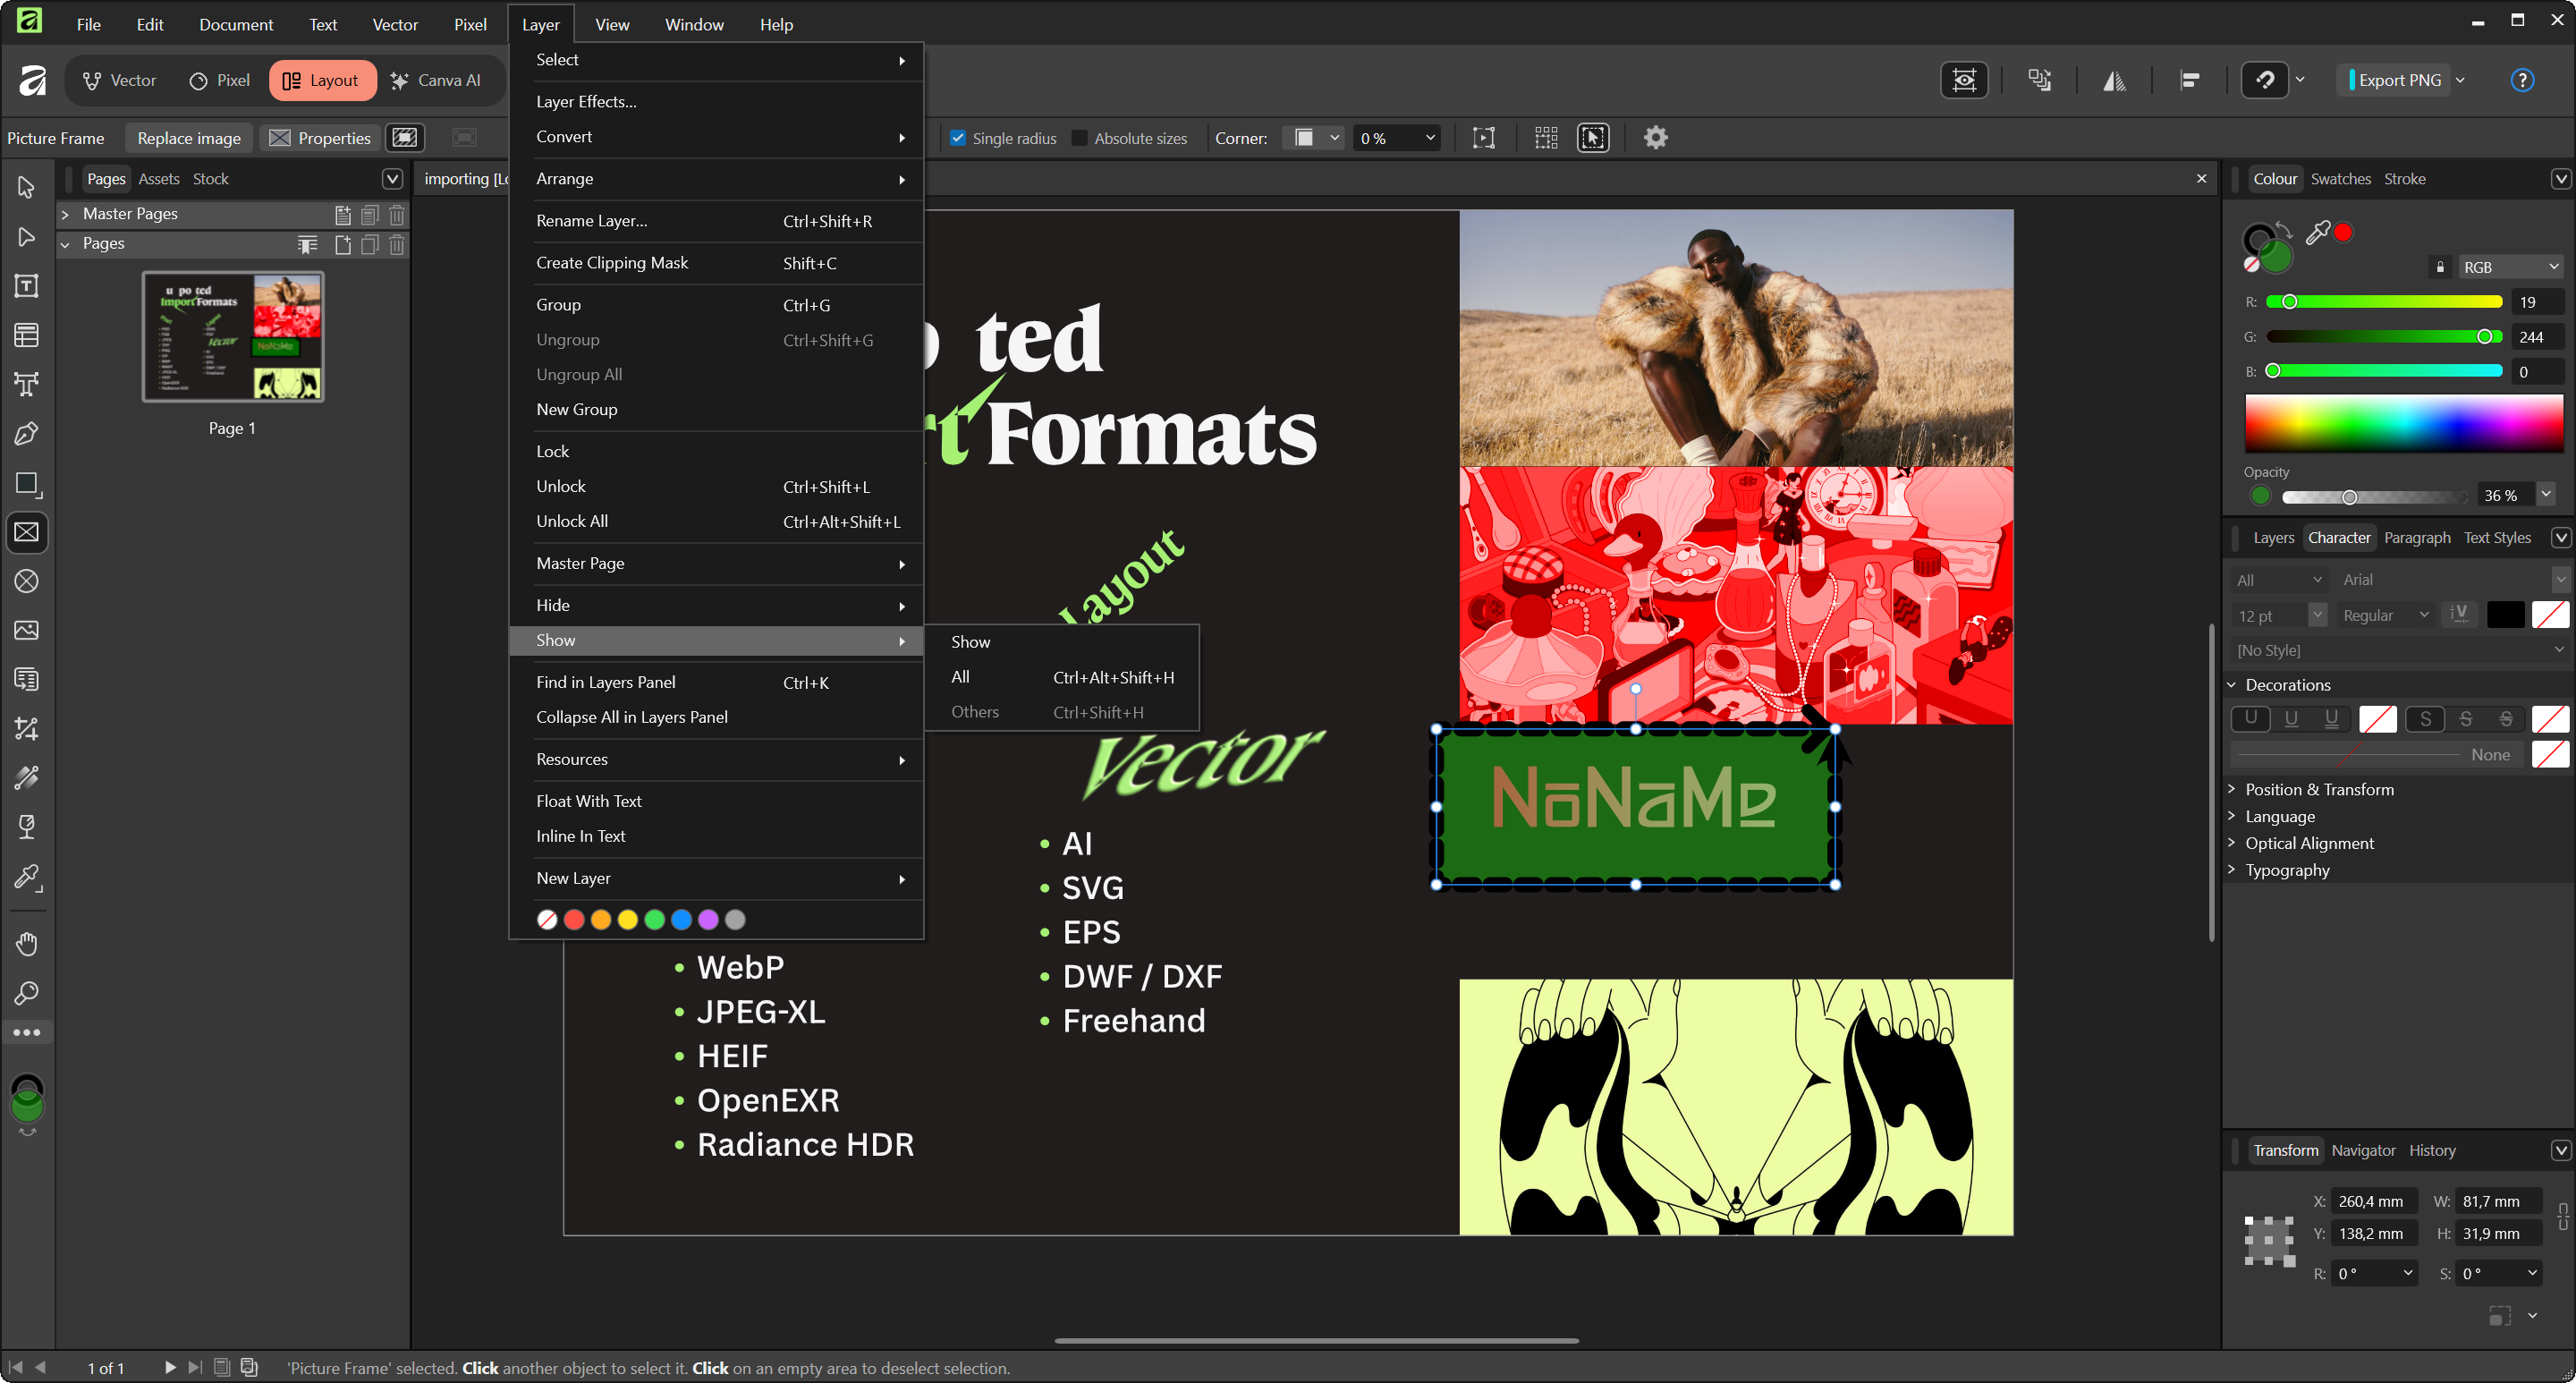The width and height of the screenshot is (2576, 1383).
Task: Click the colour picker eyedropper icon
Action: pos(2317,233)
